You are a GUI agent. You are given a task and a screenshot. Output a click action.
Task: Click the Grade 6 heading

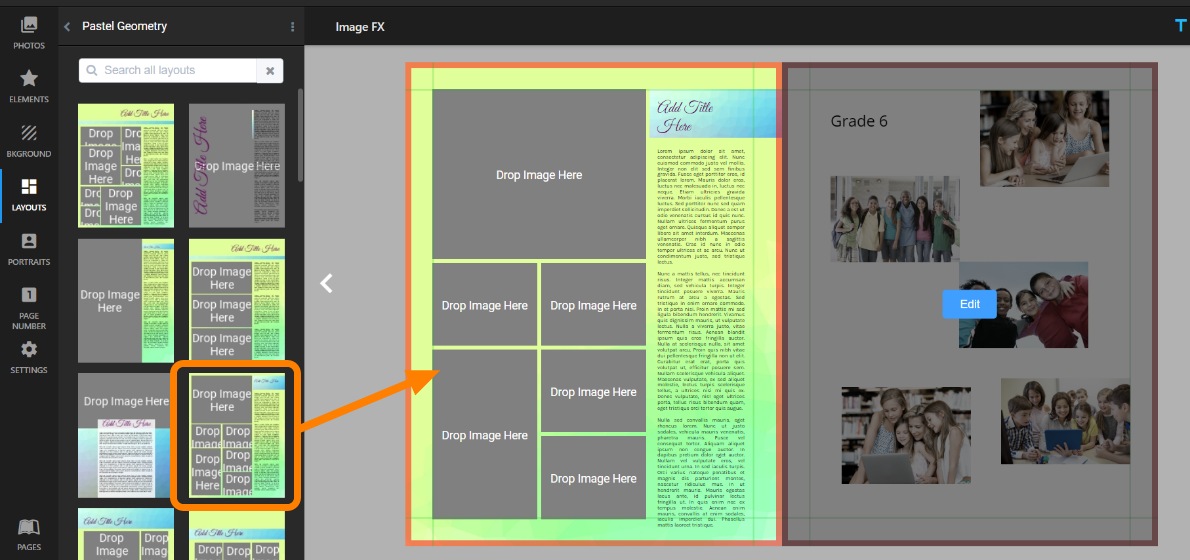coord(859,121)
